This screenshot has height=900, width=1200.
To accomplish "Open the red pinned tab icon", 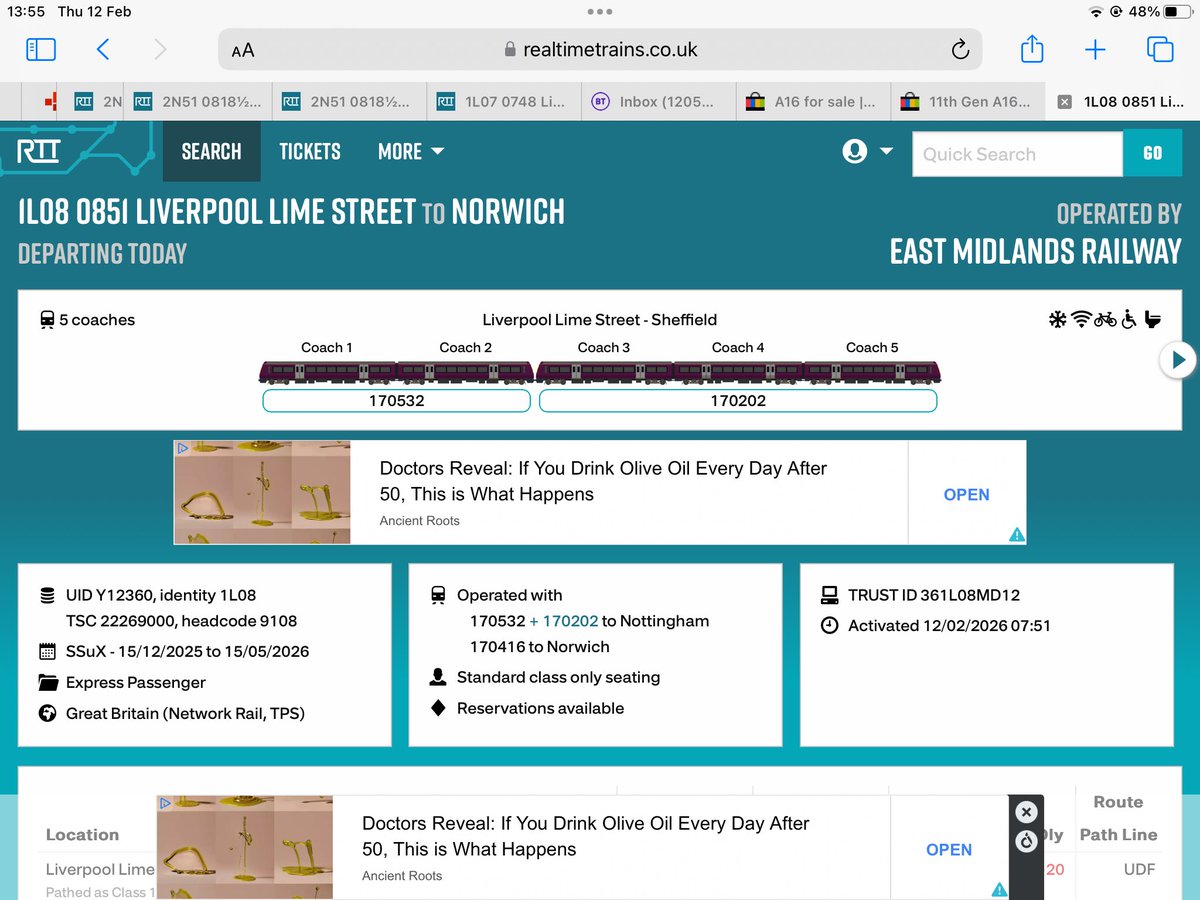I will pyautogui.click(x=50, y=101).
